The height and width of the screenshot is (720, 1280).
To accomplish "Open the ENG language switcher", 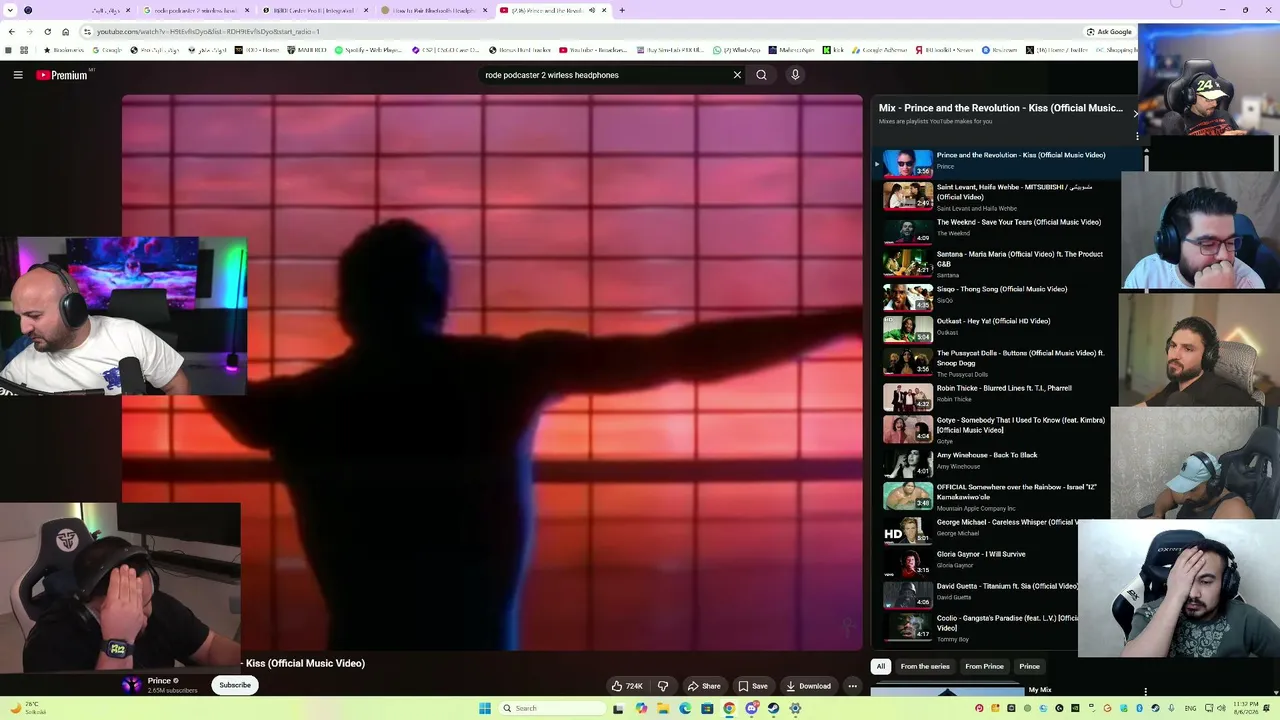I will (x=1190, y=709).
